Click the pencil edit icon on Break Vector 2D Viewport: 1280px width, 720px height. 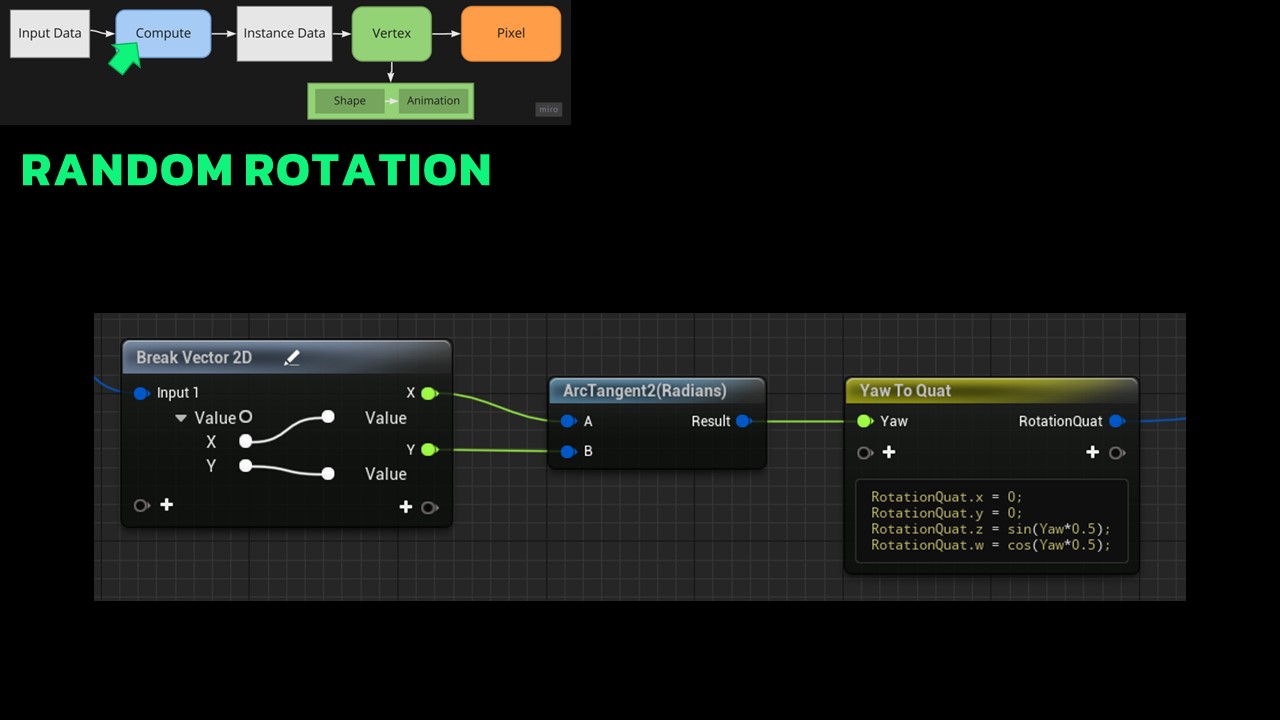(x=292, y=358)
